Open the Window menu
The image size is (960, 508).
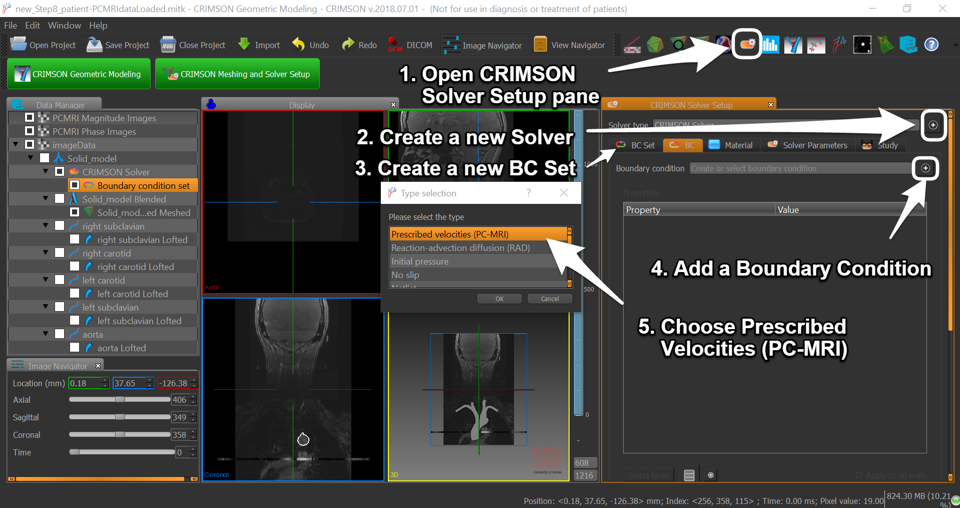pyautogui.click(x=64, y=25)
